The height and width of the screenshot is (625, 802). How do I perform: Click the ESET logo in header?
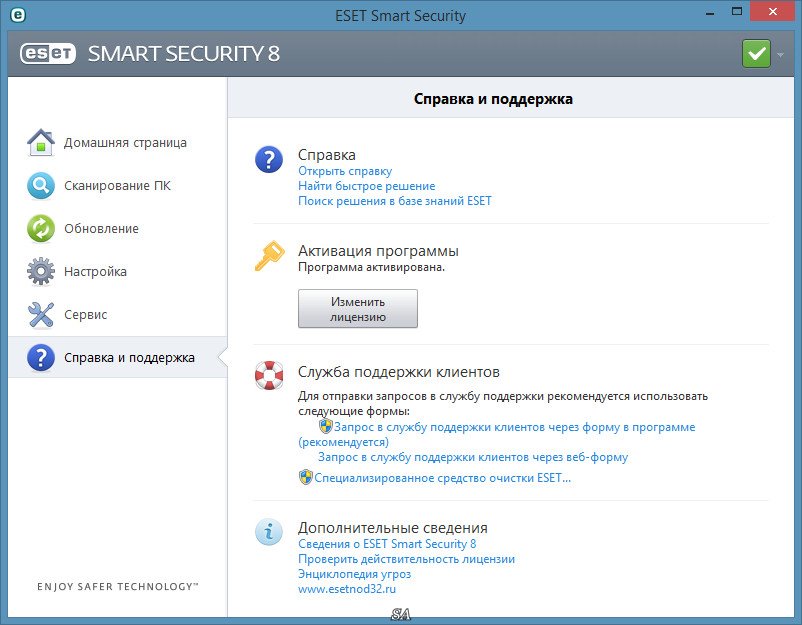tap(48, 54)
